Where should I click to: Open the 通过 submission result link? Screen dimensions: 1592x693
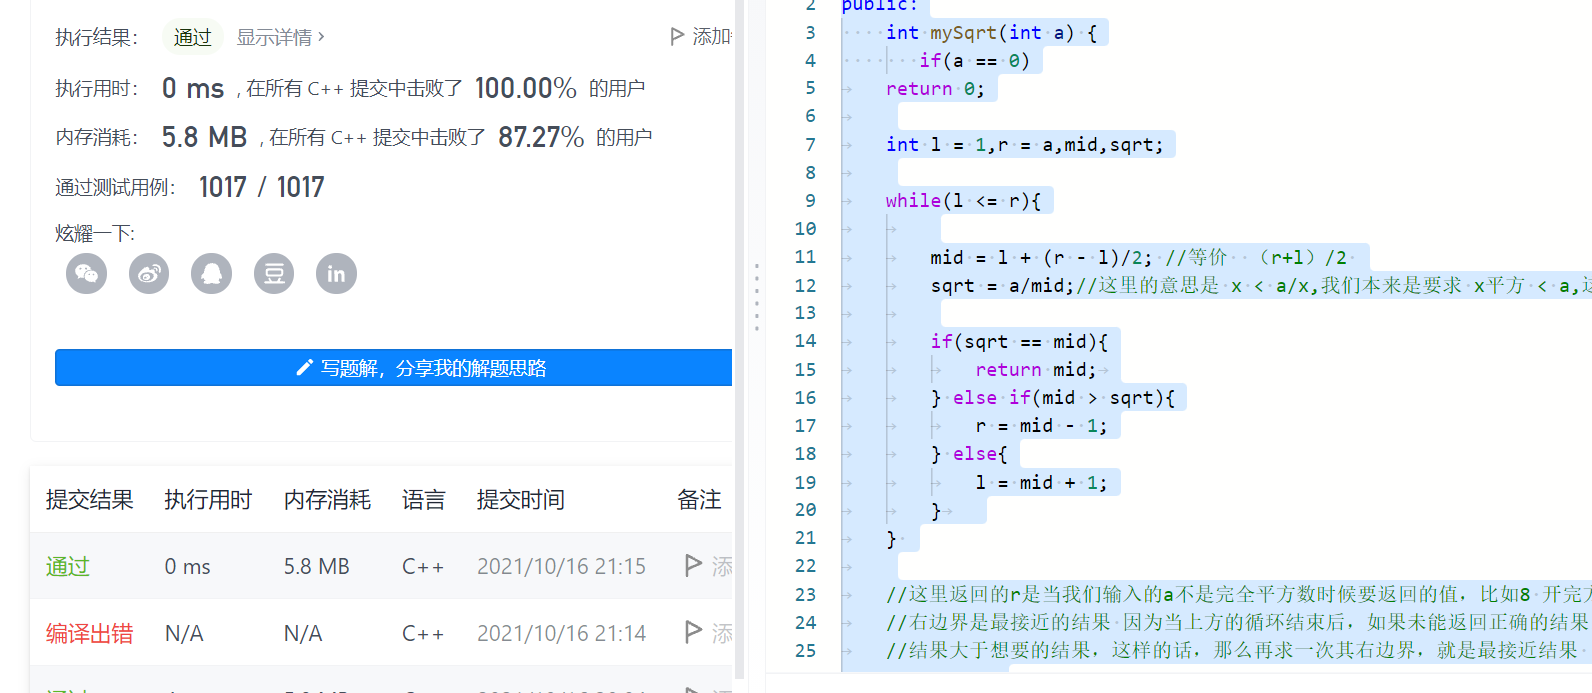pyautogui.click(x=68, y=567)
